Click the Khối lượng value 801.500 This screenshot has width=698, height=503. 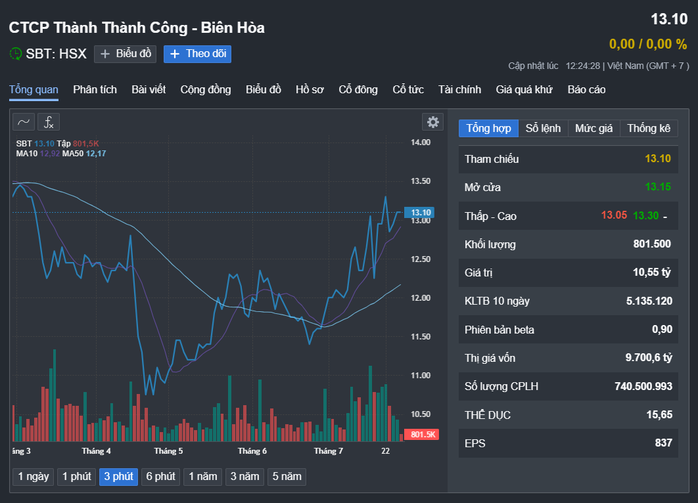652,244
